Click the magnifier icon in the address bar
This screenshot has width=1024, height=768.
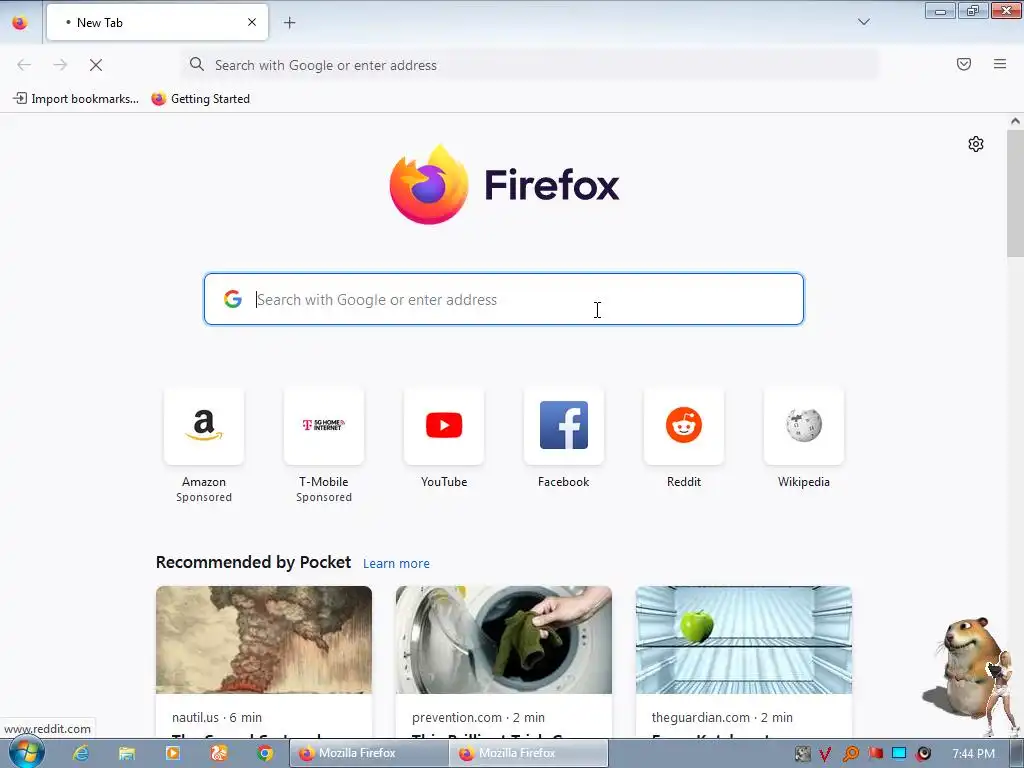tap(197, 64)
